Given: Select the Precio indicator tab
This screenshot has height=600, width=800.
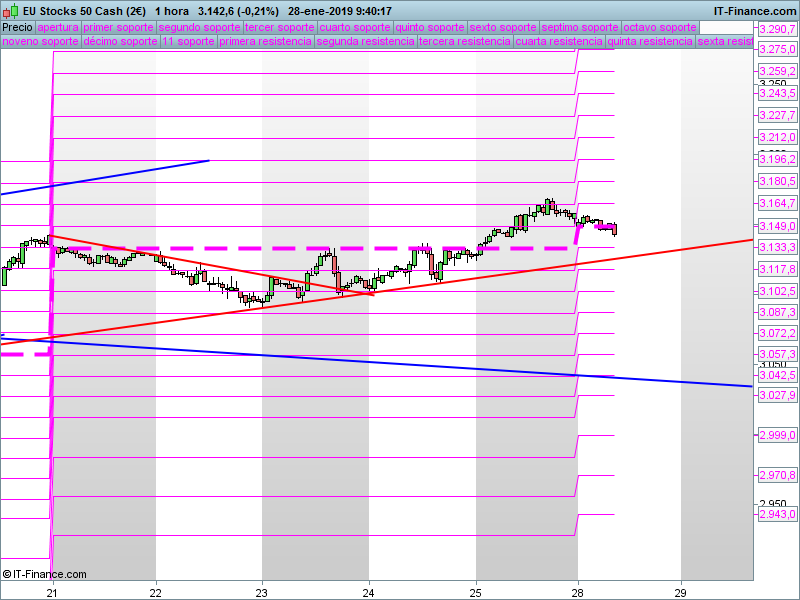Looking at the screenshot, I should [18, 28].
